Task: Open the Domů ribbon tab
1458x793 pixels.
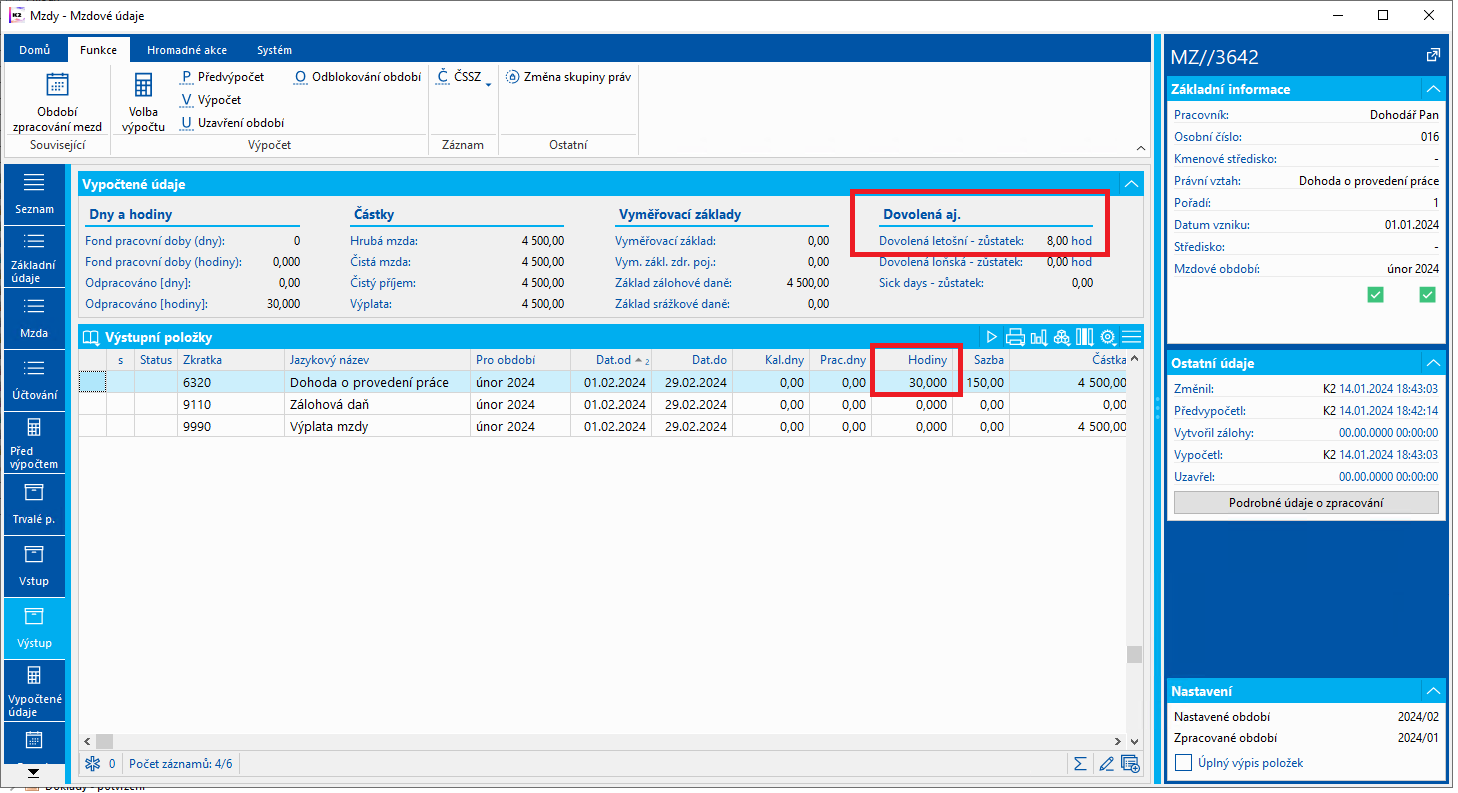Action: 35,50
